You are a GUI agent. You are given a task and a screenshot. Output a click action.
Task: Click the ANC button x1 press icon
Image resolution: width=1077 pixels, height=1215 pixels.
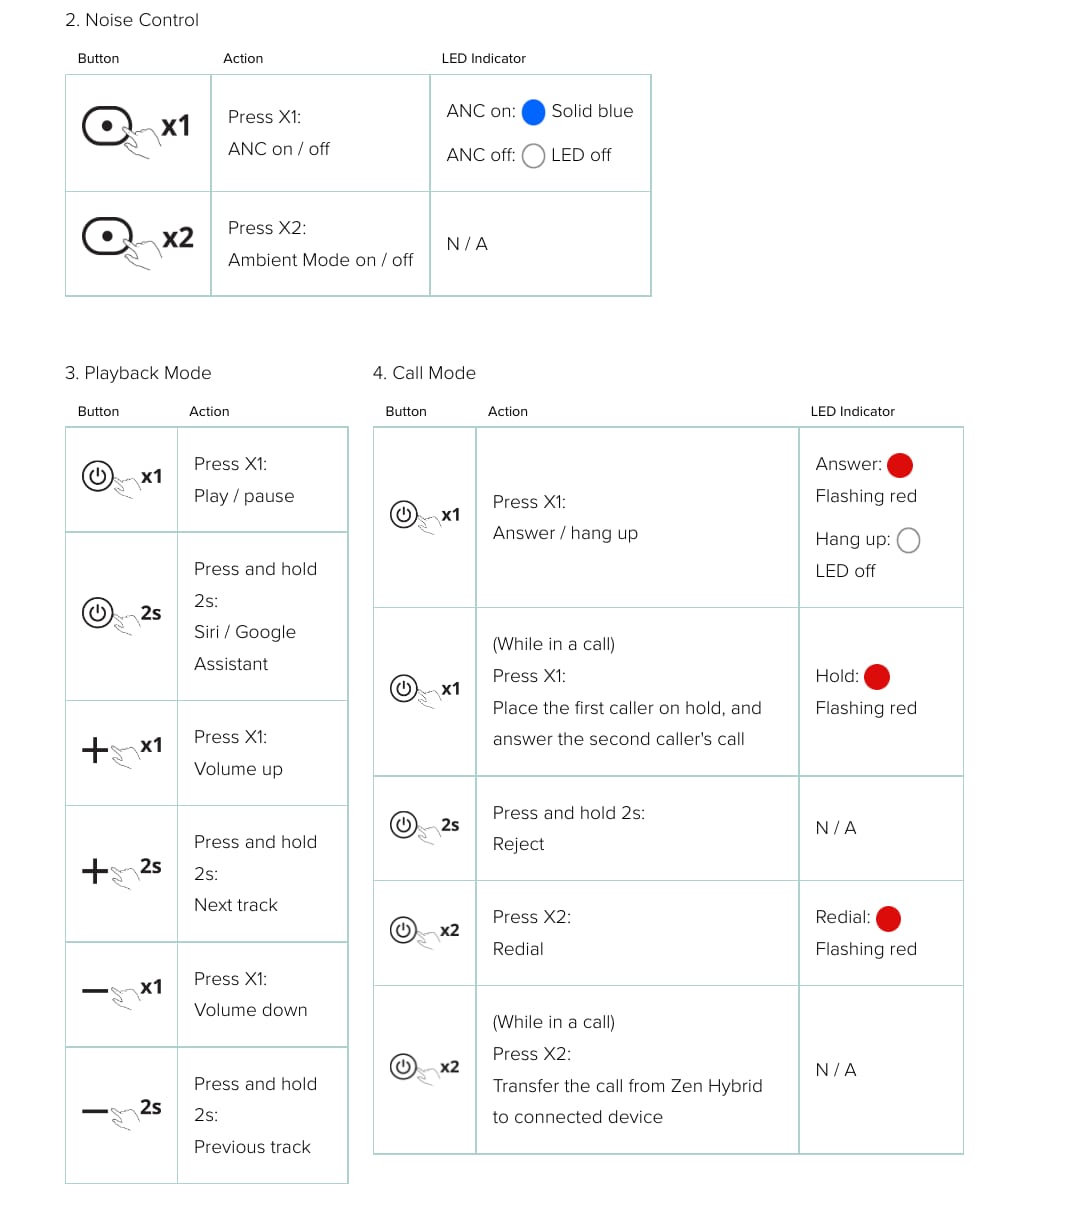pyautogui.click(x=136, y=131)
